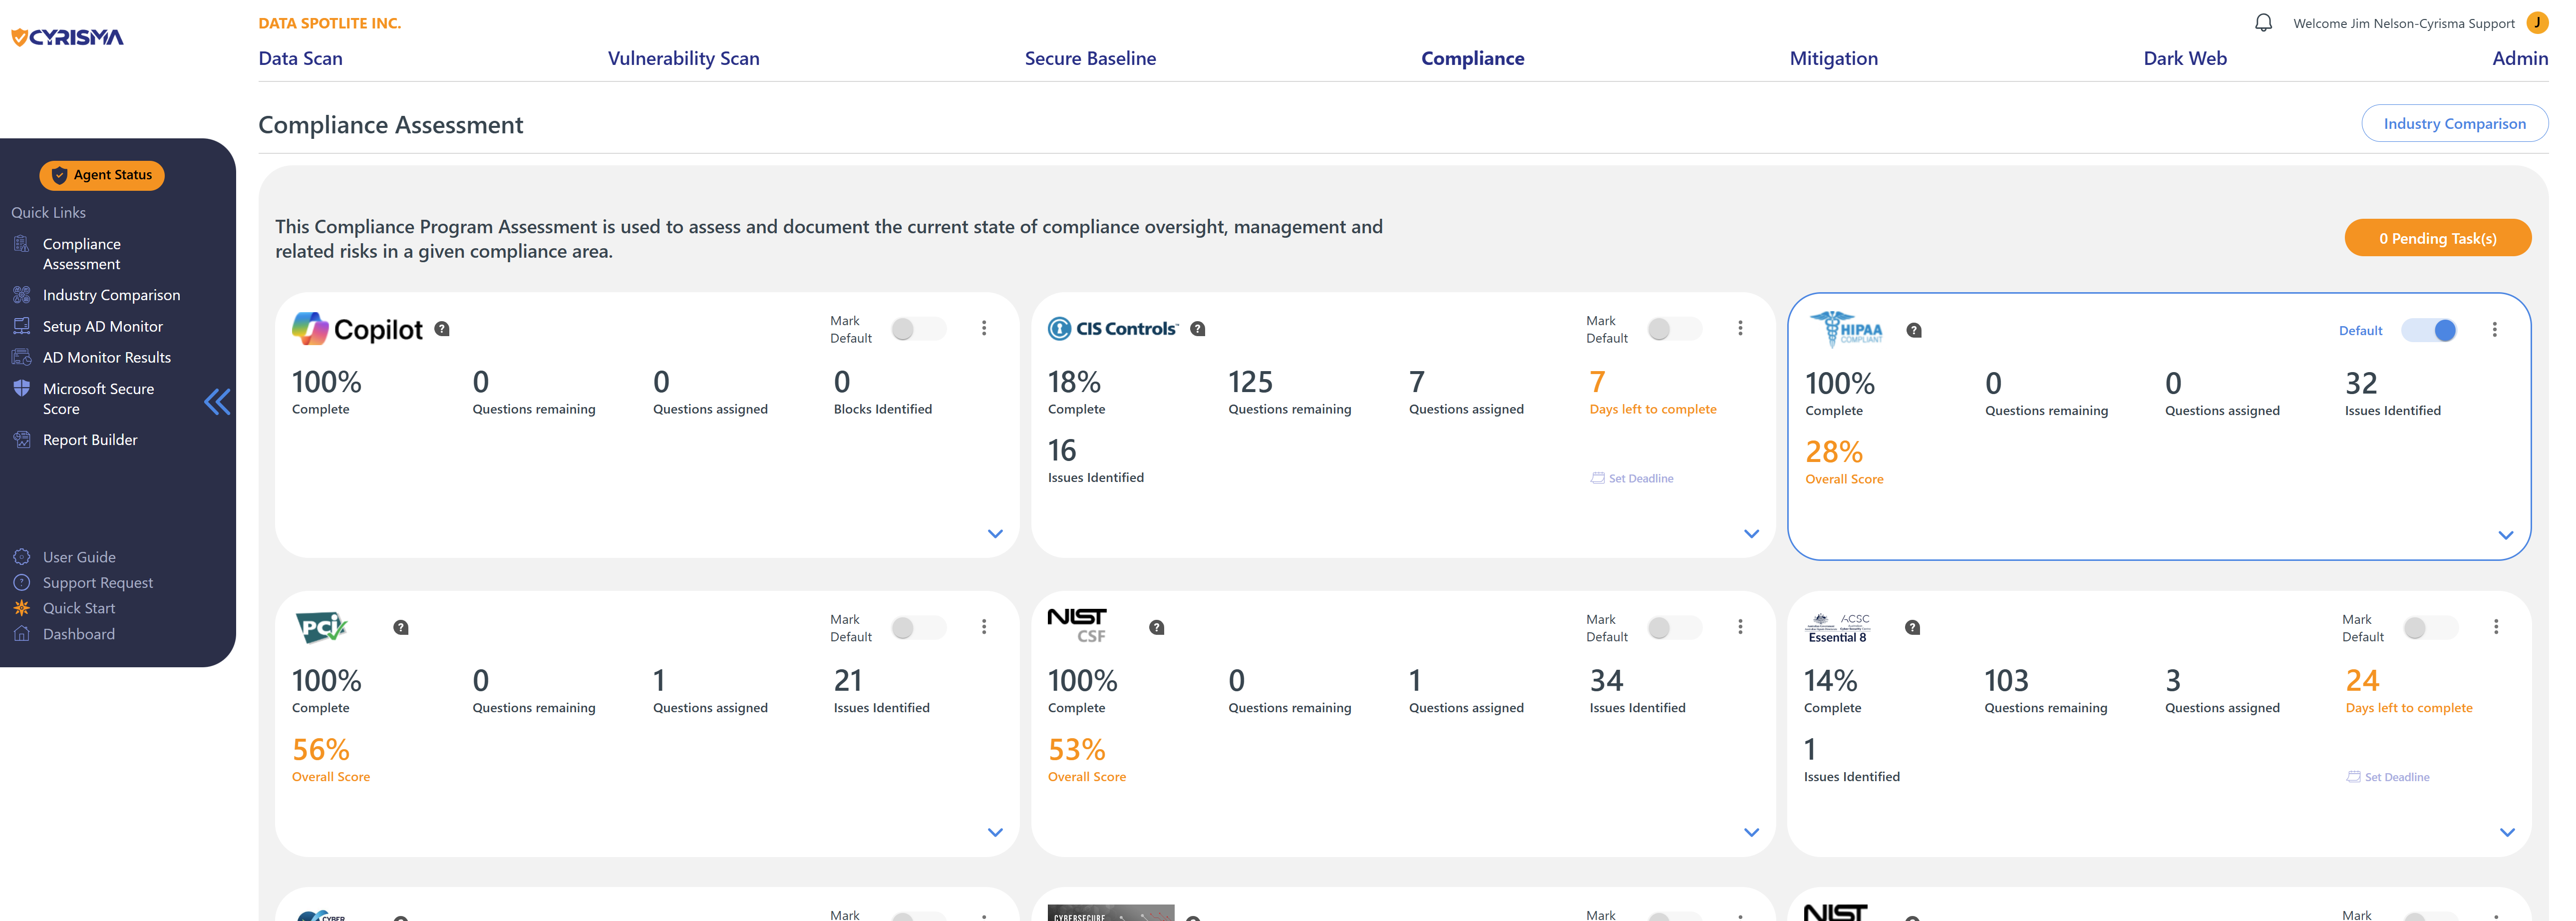2576x921 pixels.
Task: Set Deadline on CIS Controls card
Action: coord(1632,478)
